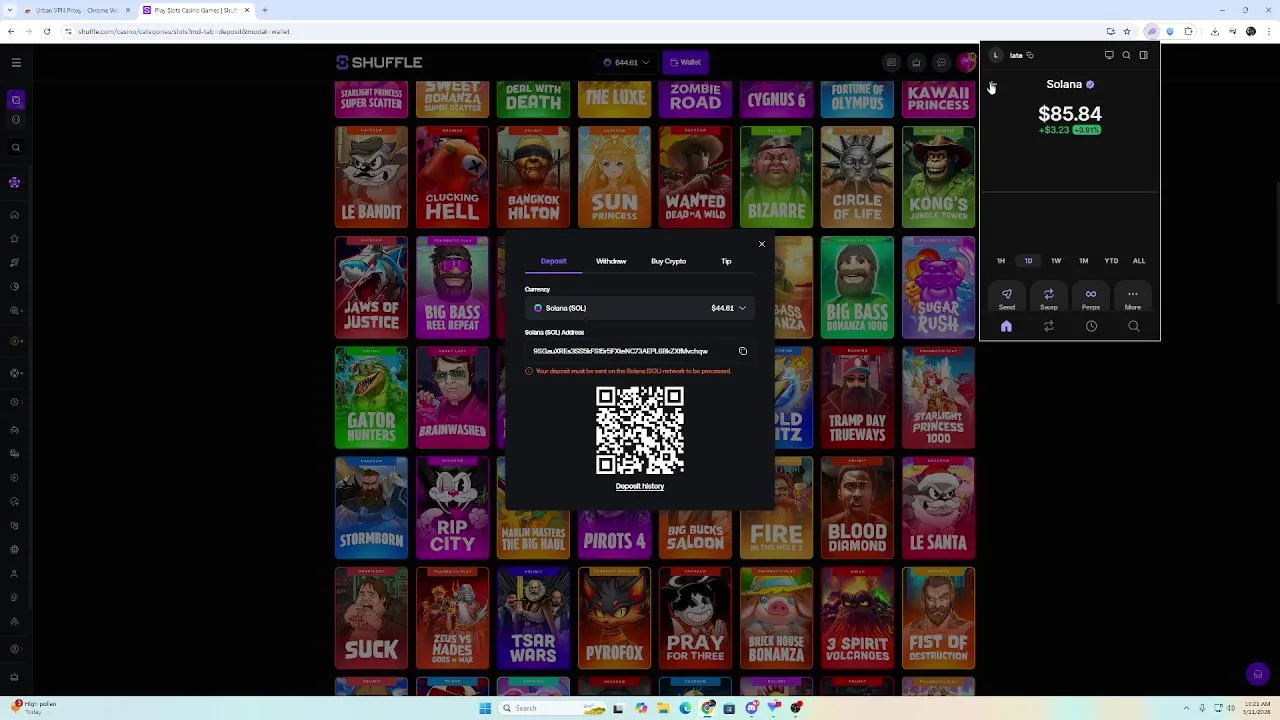Open the Sugar Rush game thumbnail

click(938, 288)
